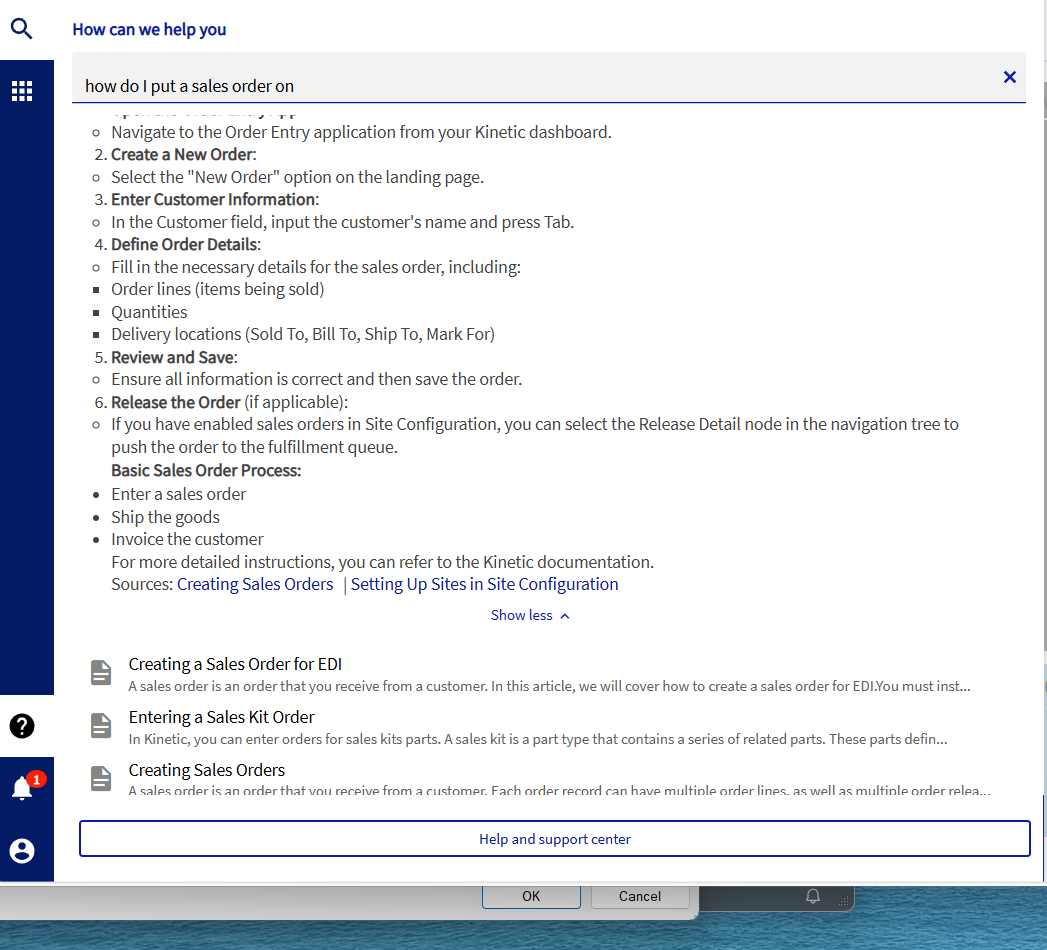Open Setting Up Sites in Site Configuration link

(x=484, y=584)
